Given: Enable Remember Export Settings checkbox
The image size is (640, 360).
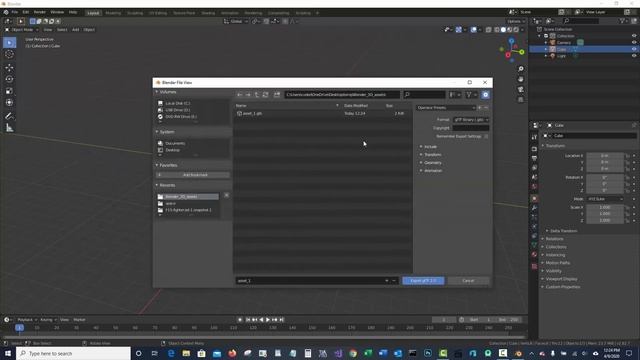Looking at the screenshot, I should coord(486,136).
